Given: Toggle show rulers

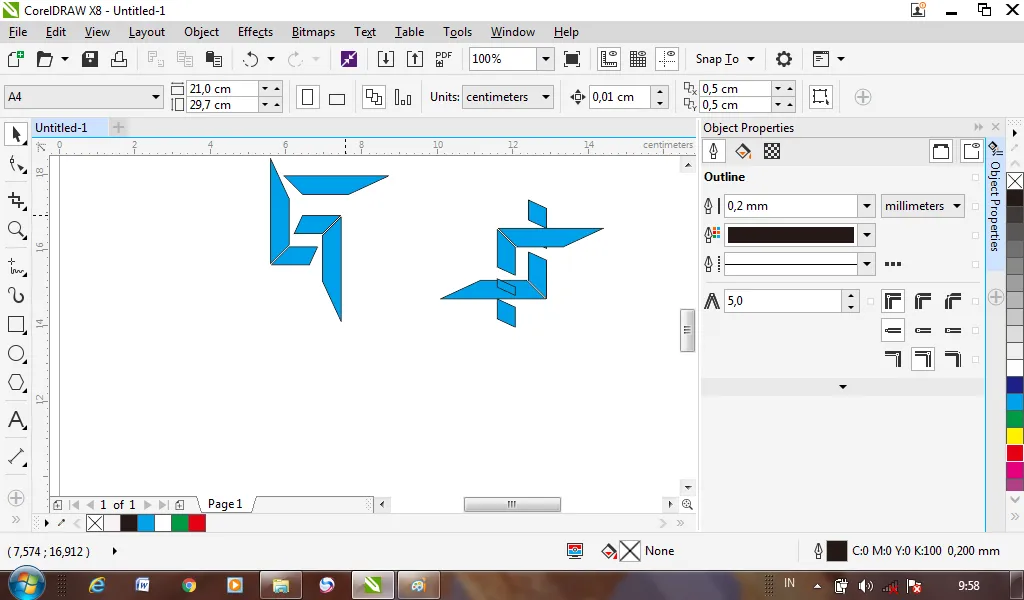Looking at the screenshot, I should [x=609, y=59].
